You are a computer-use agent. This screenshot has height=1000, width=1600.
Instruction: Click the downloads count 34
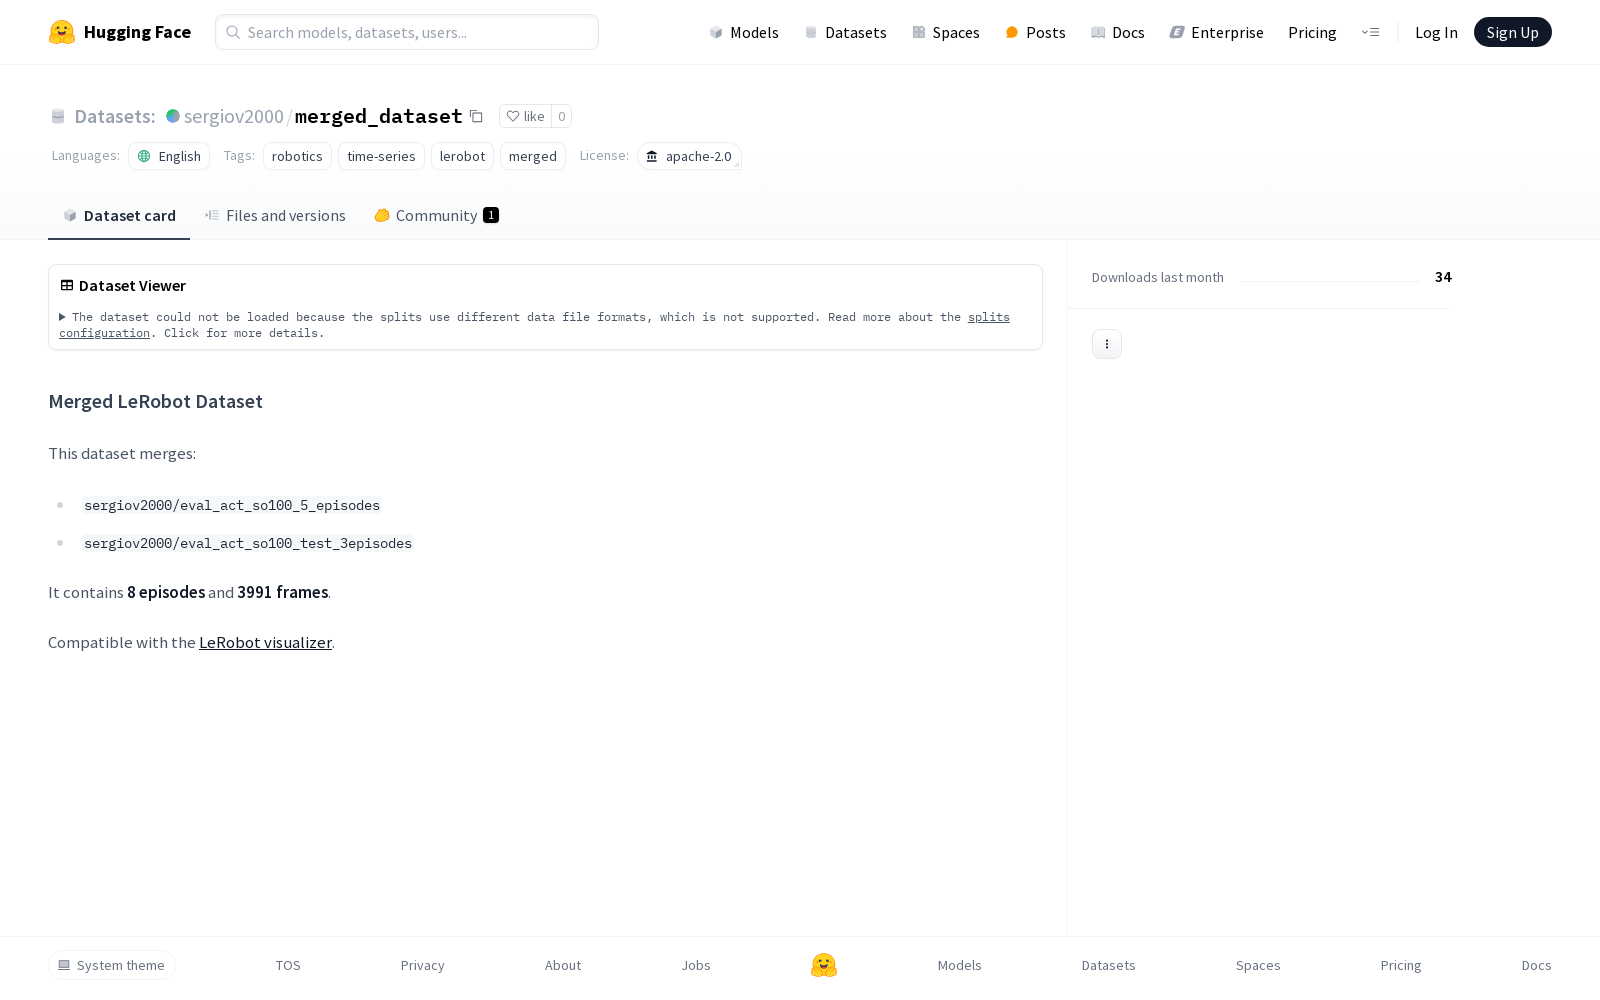coord(1443,277)
